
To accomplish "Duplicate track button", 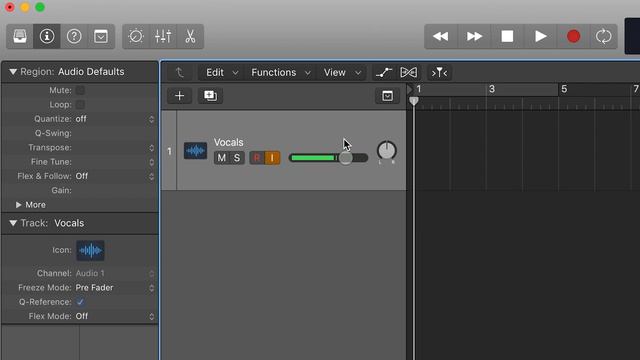I will (x=211, y=96).
